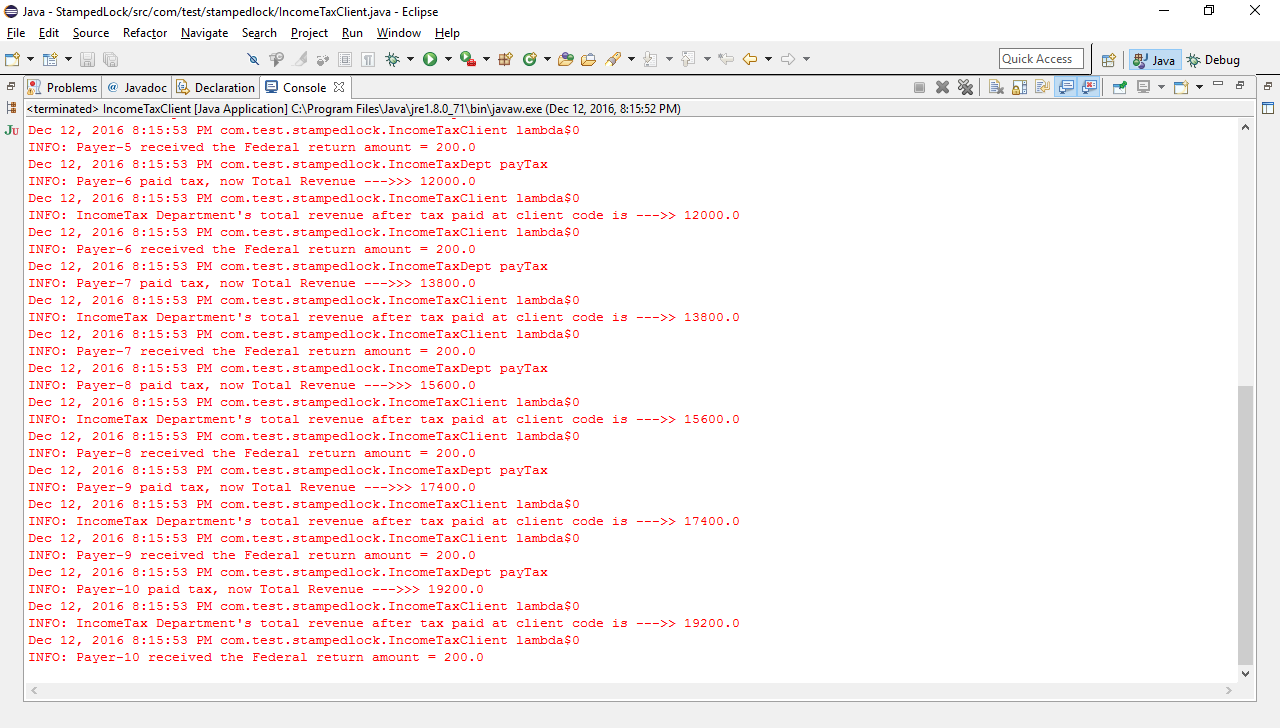Image resolution: width=1280 pixels, height=728 pixels.
Task: Open the Display Selected Console dropdown
Action: point(1160,87)
